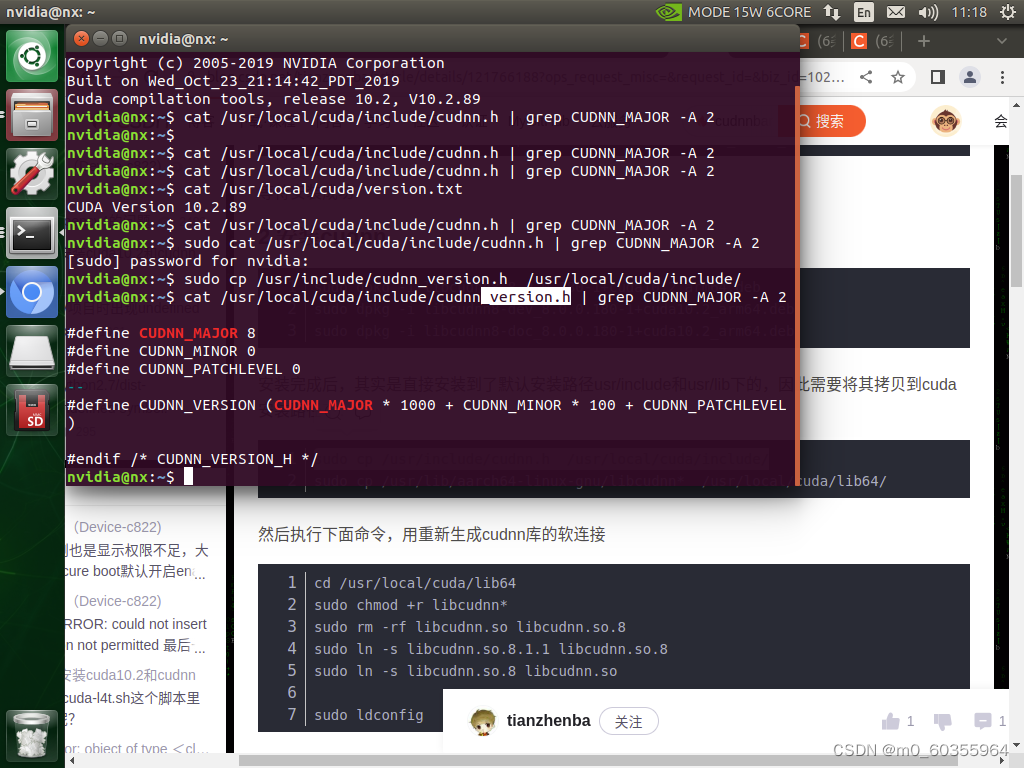This screenshot has width=1024, height=768.
Task: Open the removable drive dock icon
Action: pos(32,351)
